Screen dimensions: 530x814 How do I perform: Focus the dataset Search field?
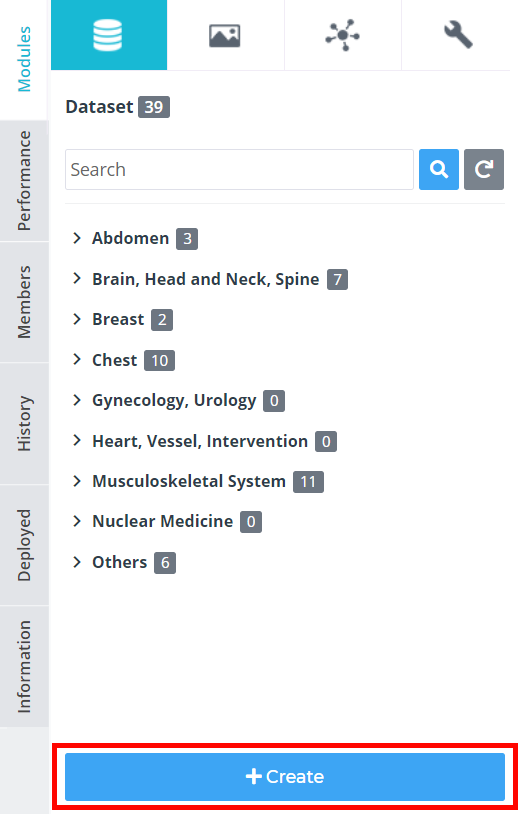tap(239, 169)
